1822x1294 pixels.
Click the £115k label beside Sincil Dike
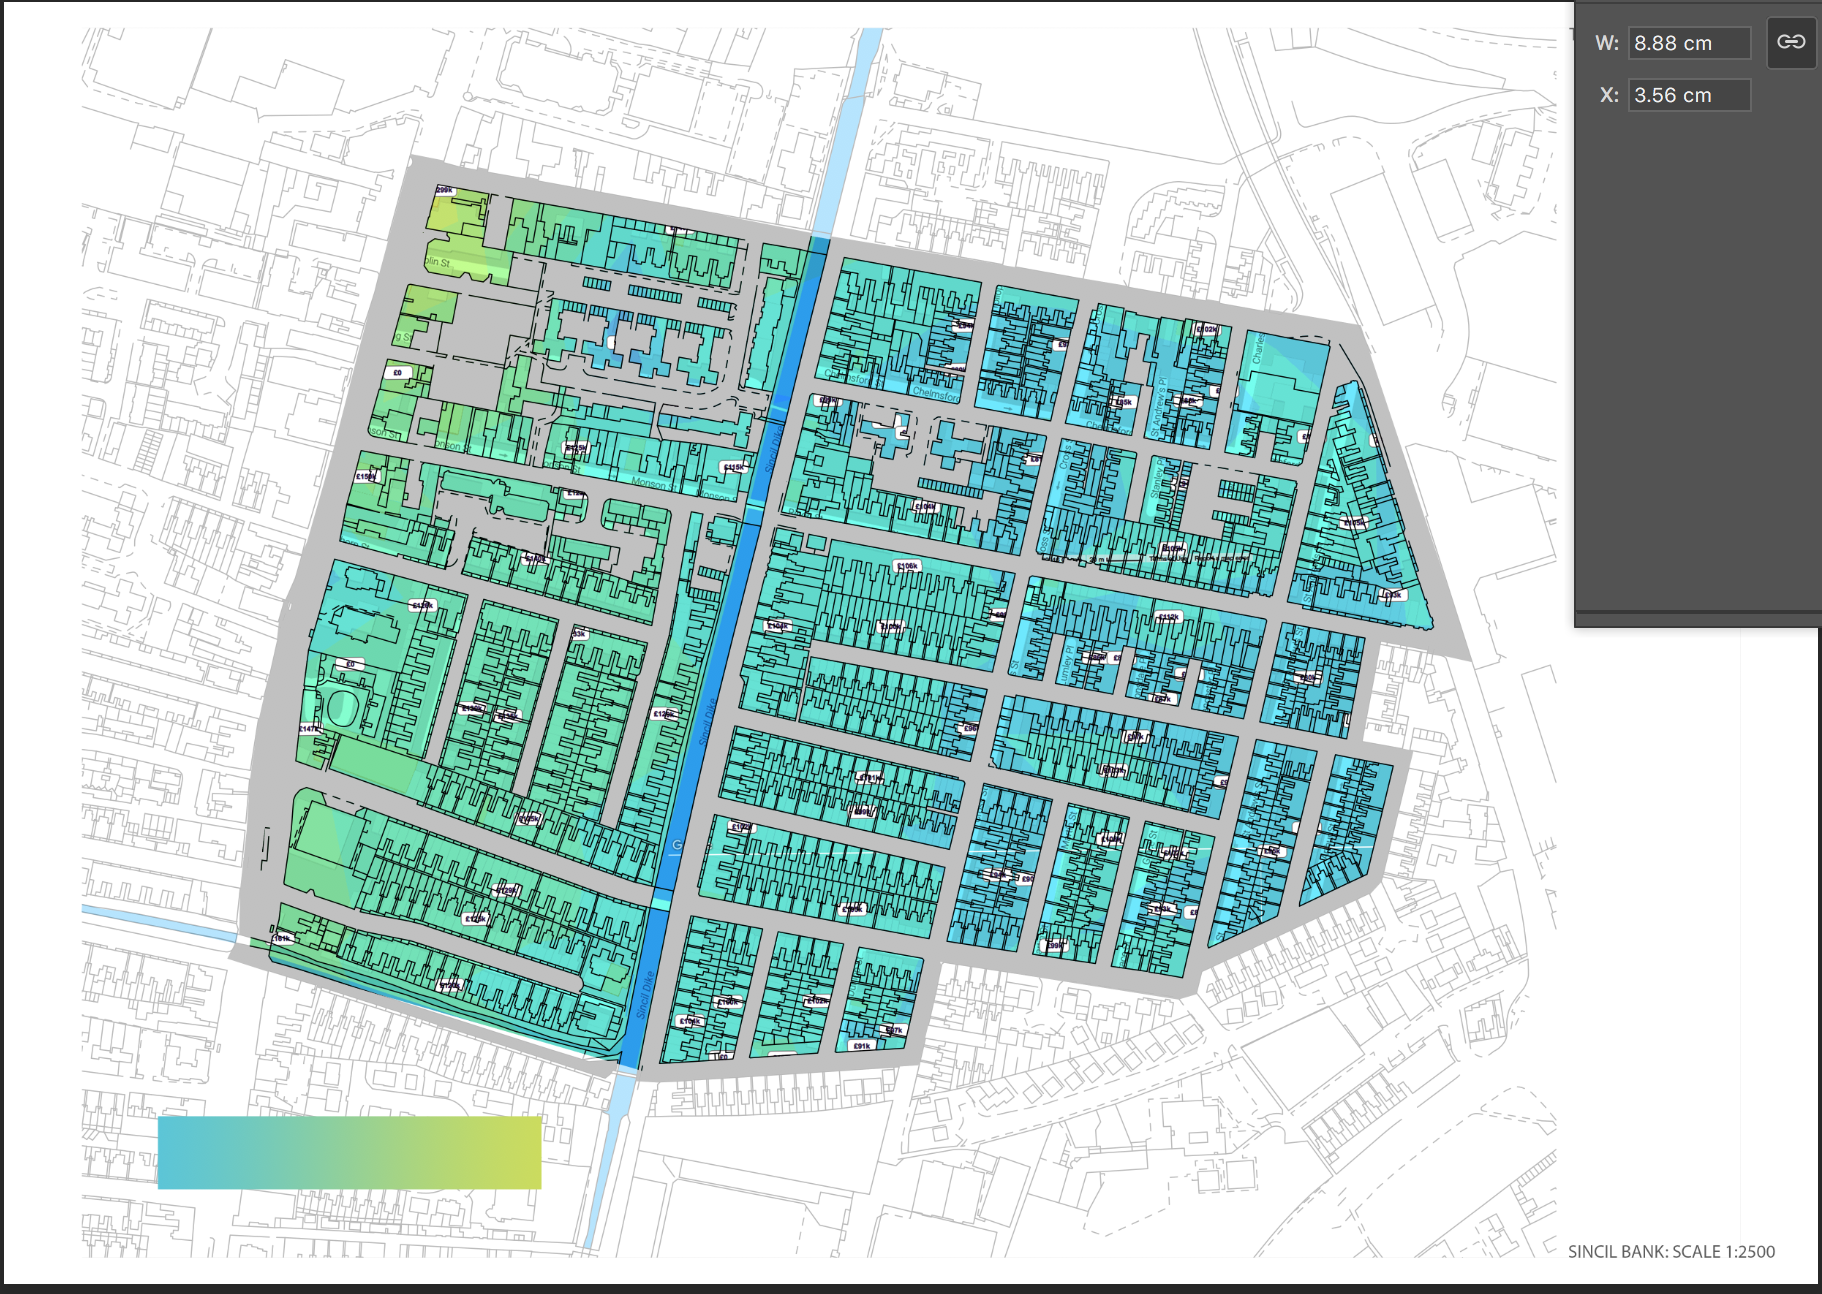(x=733, y=467)
